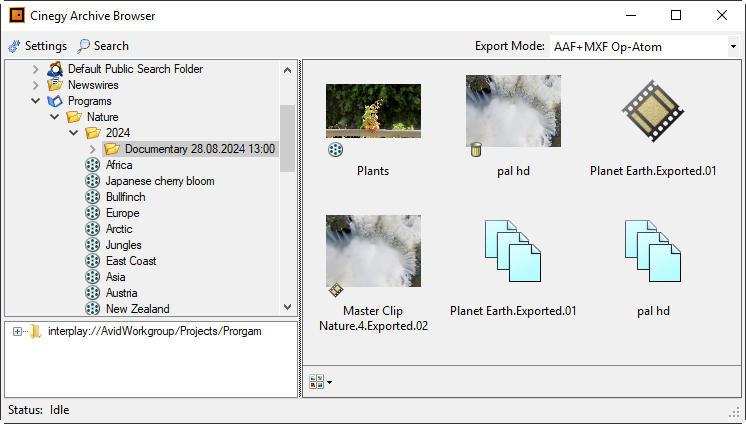Select the Africa tree row

(119, 165)
